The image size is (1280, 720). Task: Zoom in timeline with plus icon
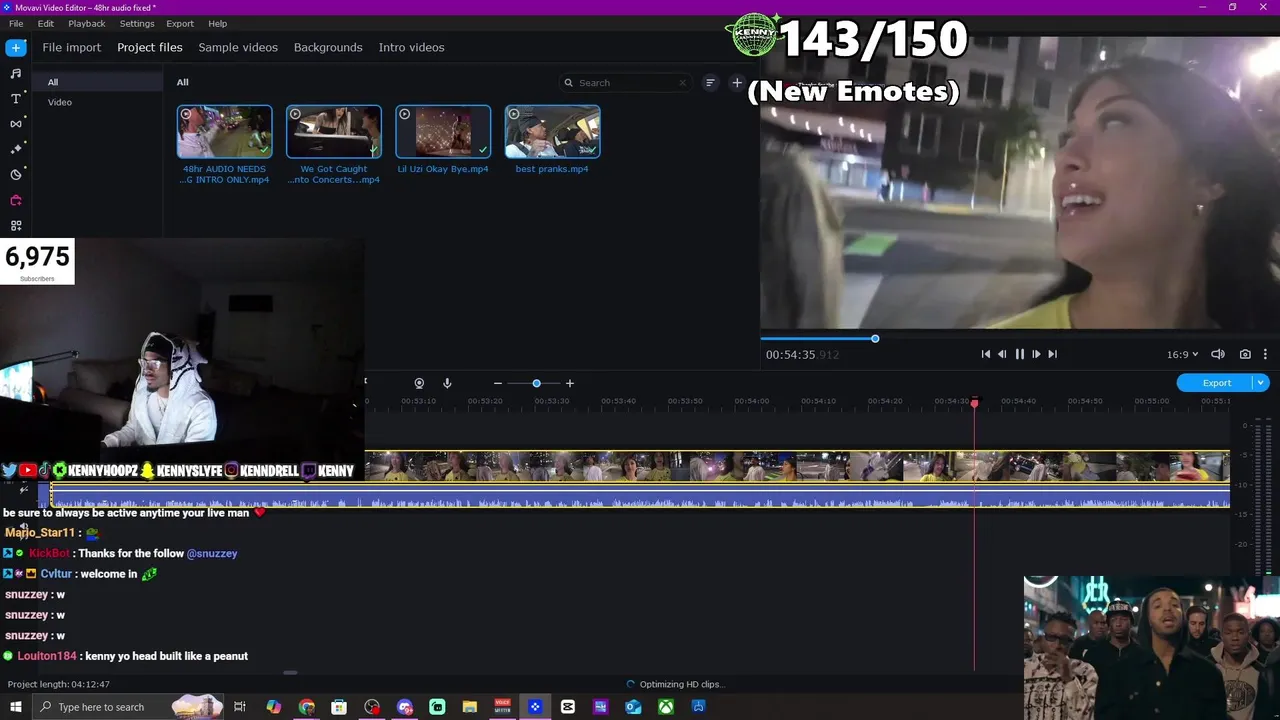coord(570,383)
